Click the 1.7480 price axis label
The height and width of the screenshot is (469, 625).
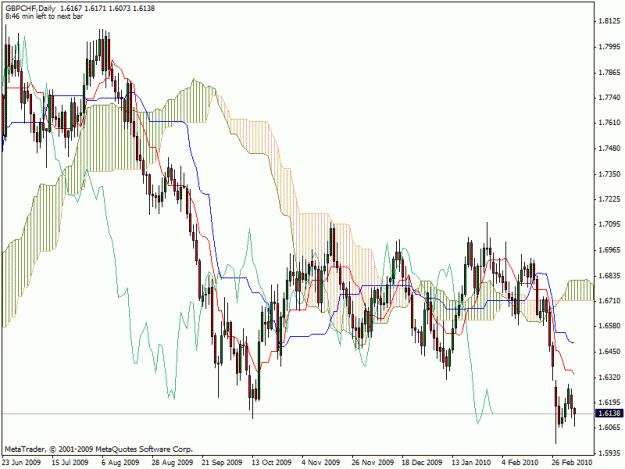click(610, 148)
